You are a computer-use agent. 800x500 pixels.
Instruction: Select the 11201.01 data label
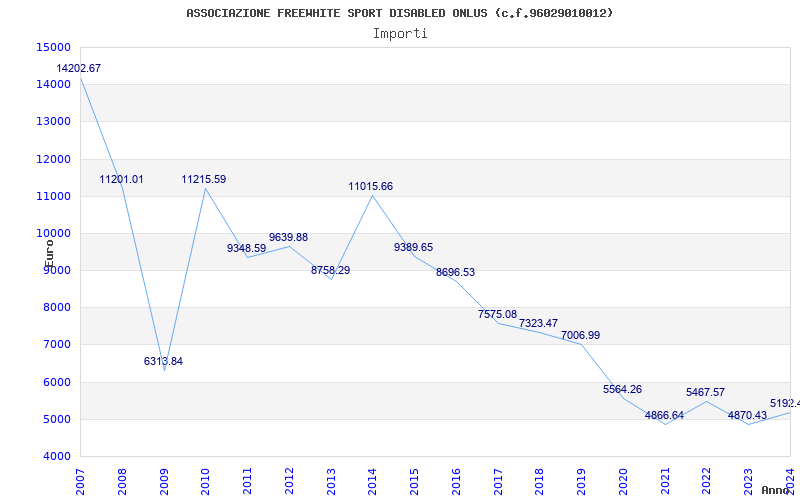pyautogui.click(x=121, y=180)
